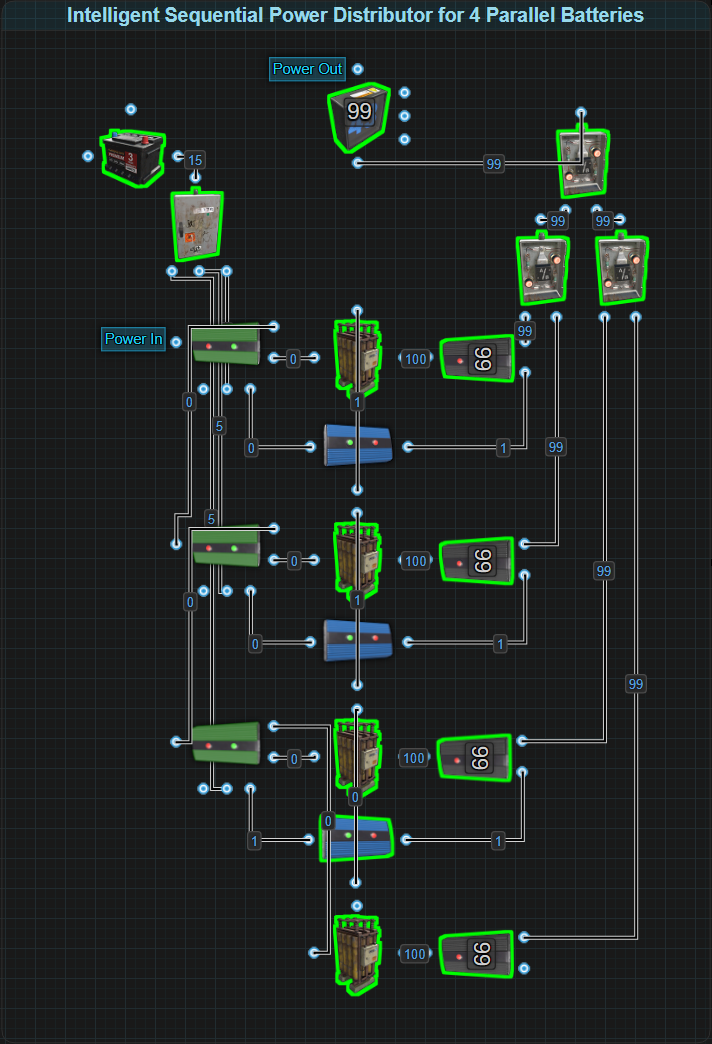Click the 99 label on the rightmost vertical wire
The width and height of the screenshot is (712, 1044).
(636, 684)
